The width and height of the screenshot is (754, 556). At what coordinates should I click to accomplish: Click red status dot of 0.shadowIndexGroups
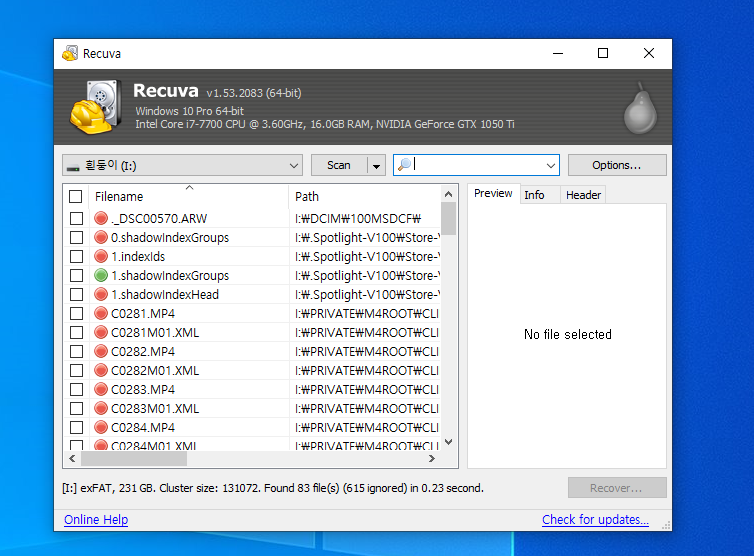tap(101, 237)
